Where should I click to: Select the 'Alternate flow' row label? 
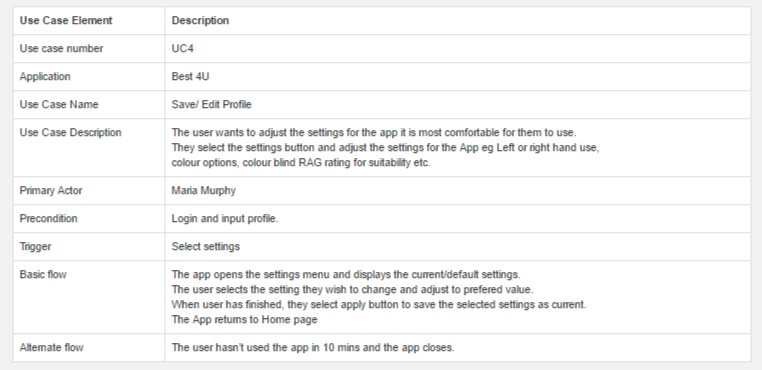coord(52,348)
